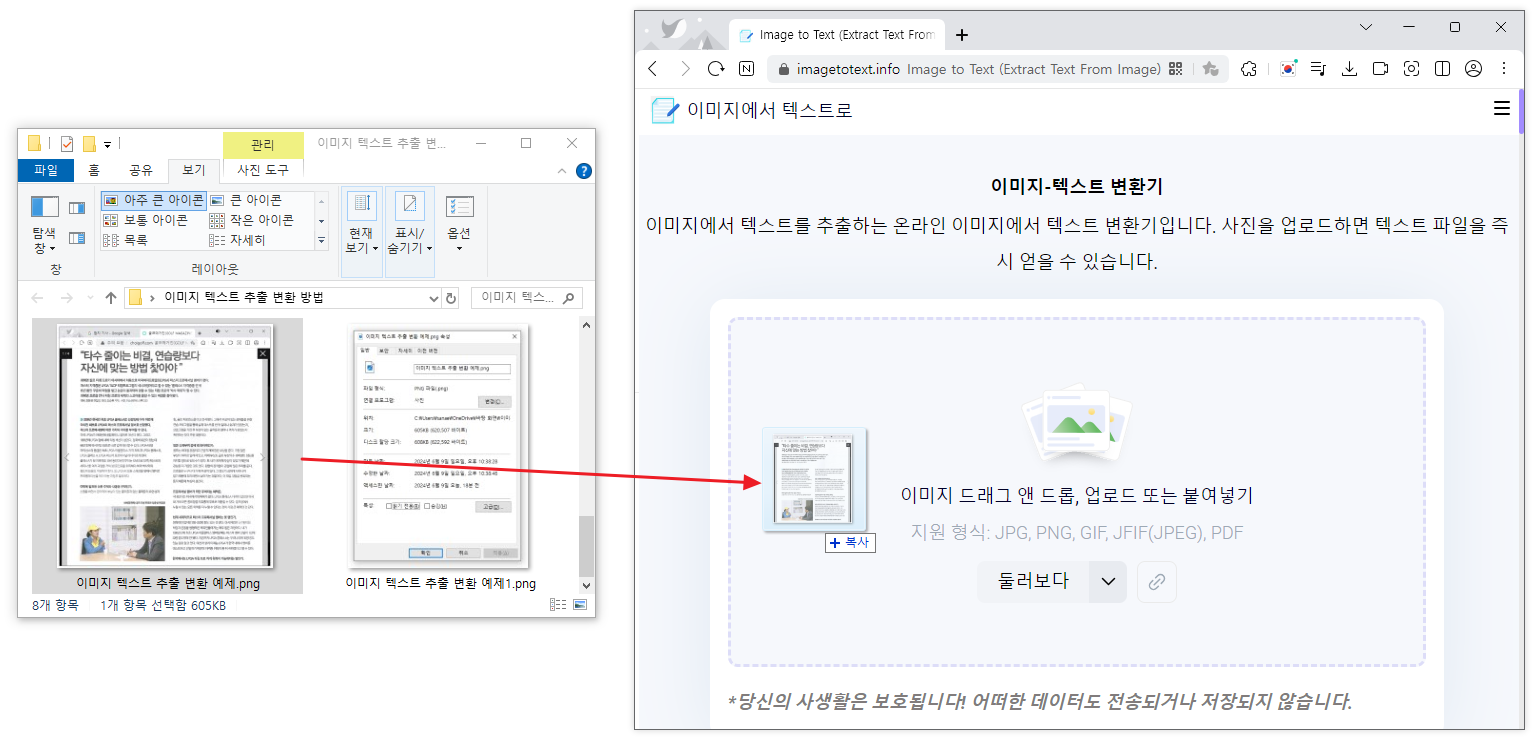This screenshot has height=742, width=1535.
Task: Click the video capture icon in browser toolbar
Action: click(1380, 69)
